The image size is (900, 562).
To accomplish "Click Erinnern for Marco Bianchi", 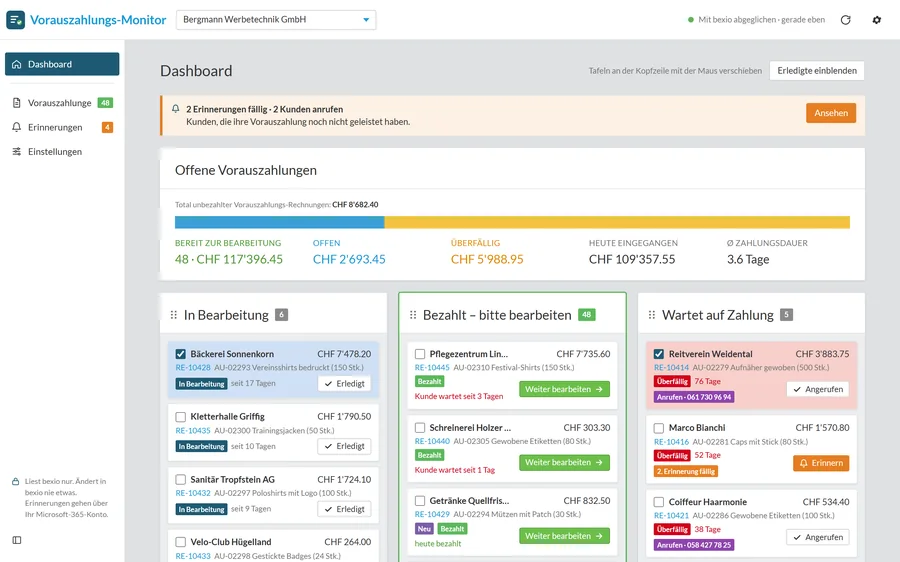I will point(821,463).
